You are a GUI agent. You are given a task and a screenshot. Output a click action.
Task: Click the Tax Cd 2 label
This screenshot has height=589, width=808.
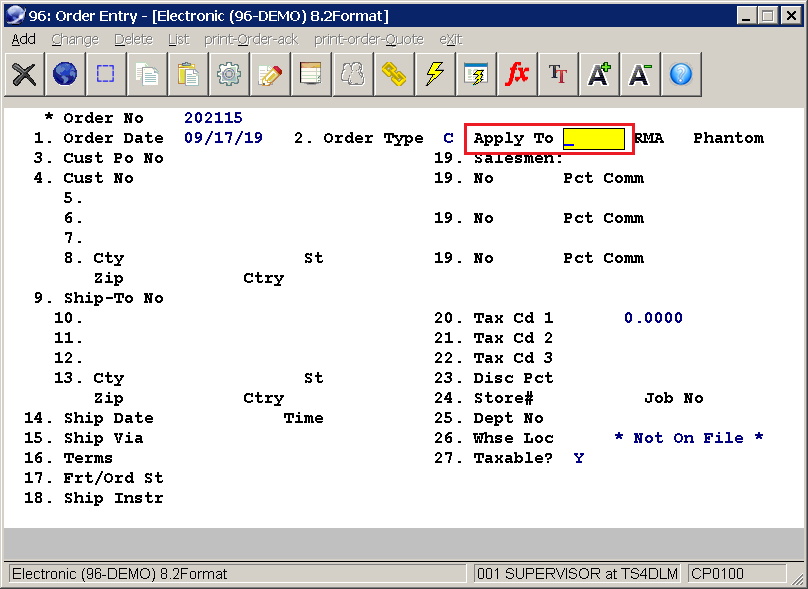click(x=513, y=338)
